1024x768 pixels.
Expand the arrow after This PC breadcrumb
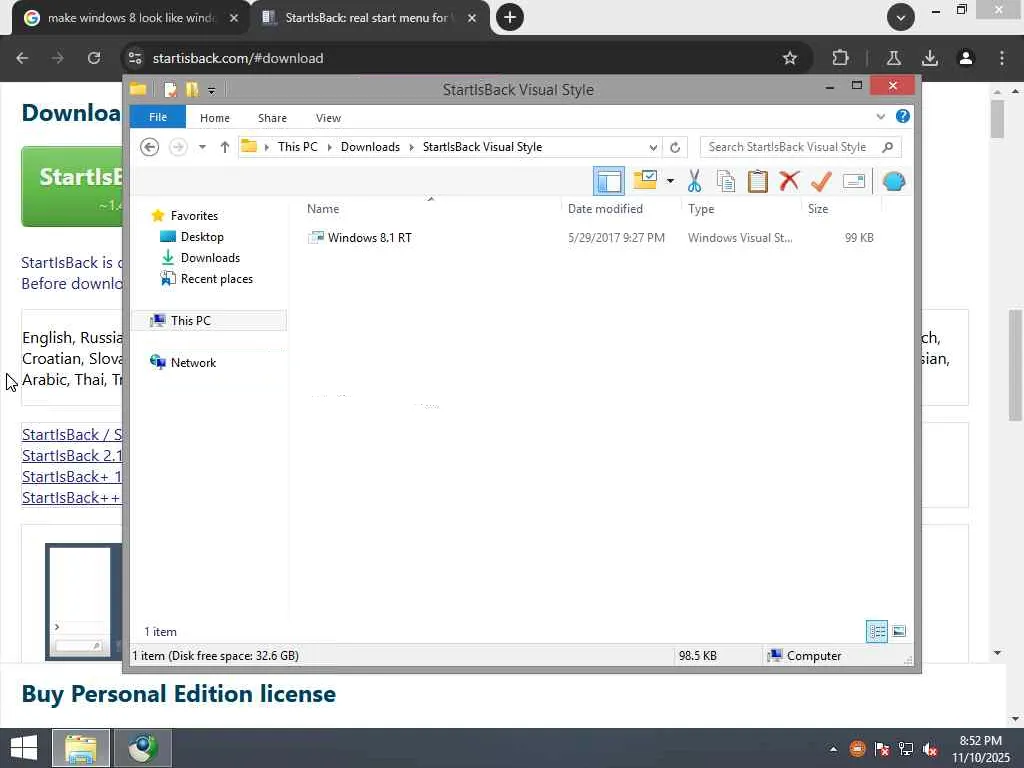click(330, 148)
